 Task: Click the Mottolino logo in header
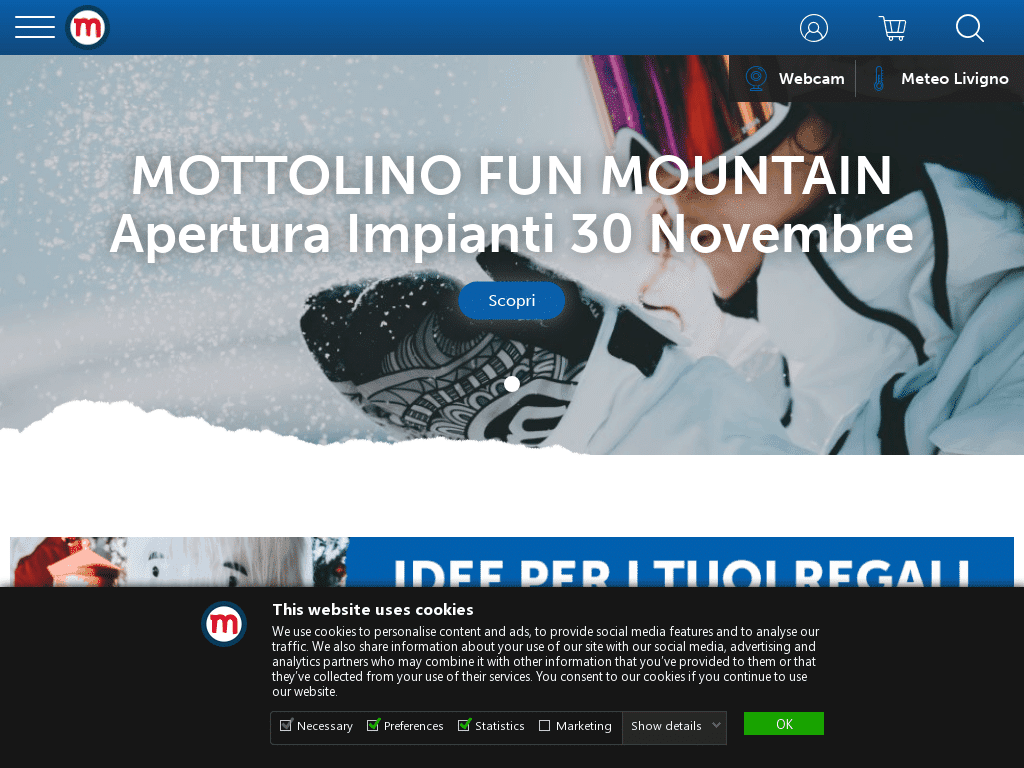click(x=88, y=27)
